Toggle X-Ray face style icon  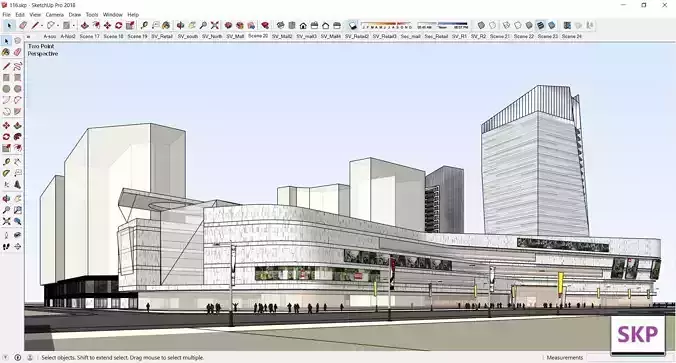point(481,25)
